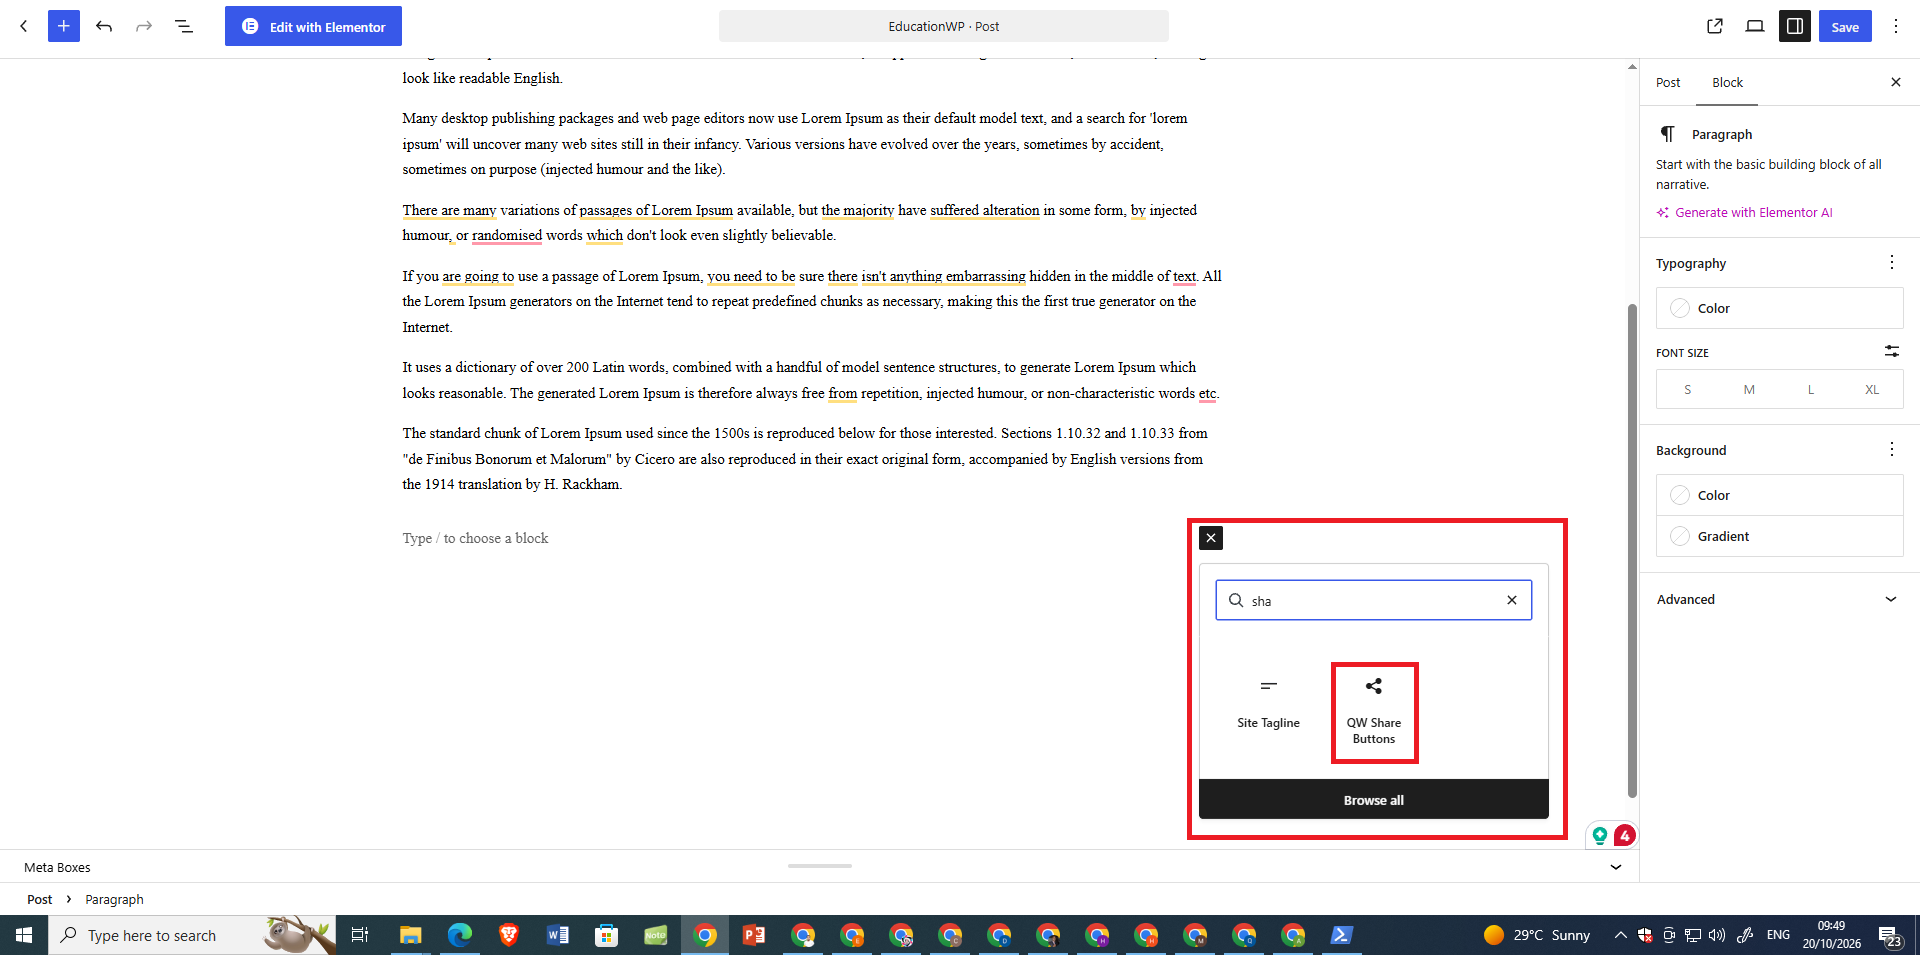Insert the QW Share Buttons block
The image size is (1920, 955).
[1374, 712]
